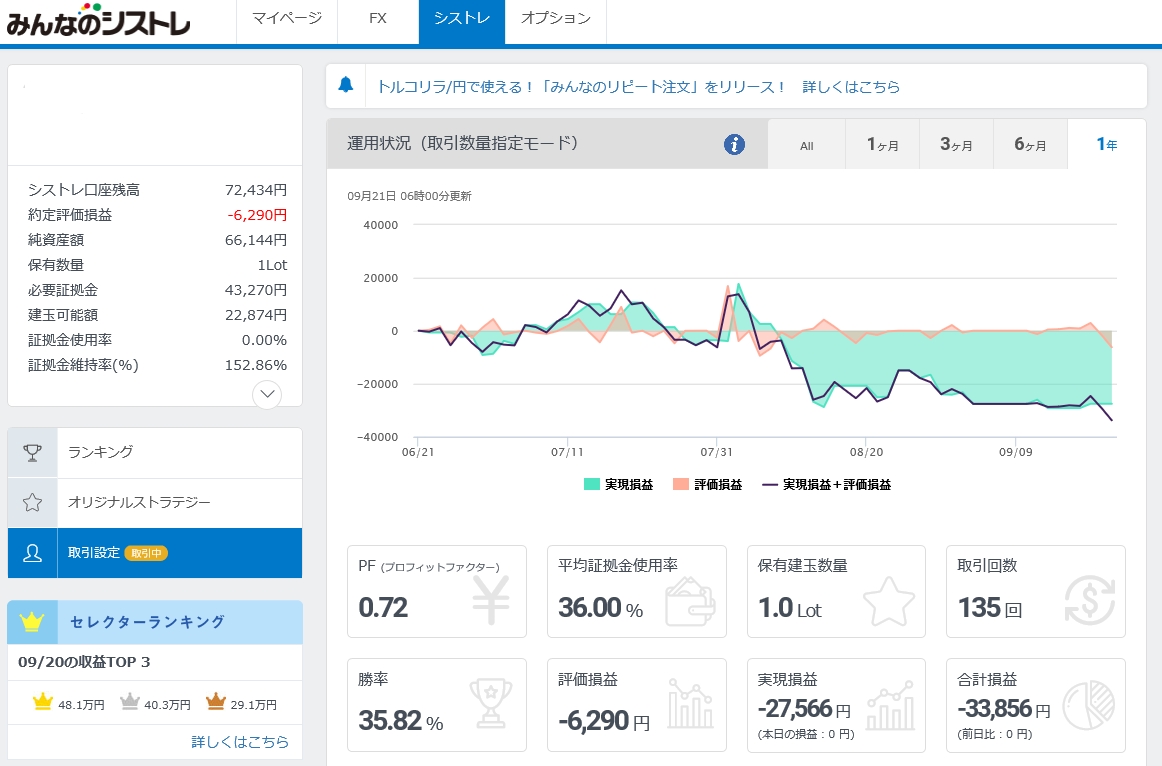Click the star icon beside オリジナルストラテジー

[32, 503]
